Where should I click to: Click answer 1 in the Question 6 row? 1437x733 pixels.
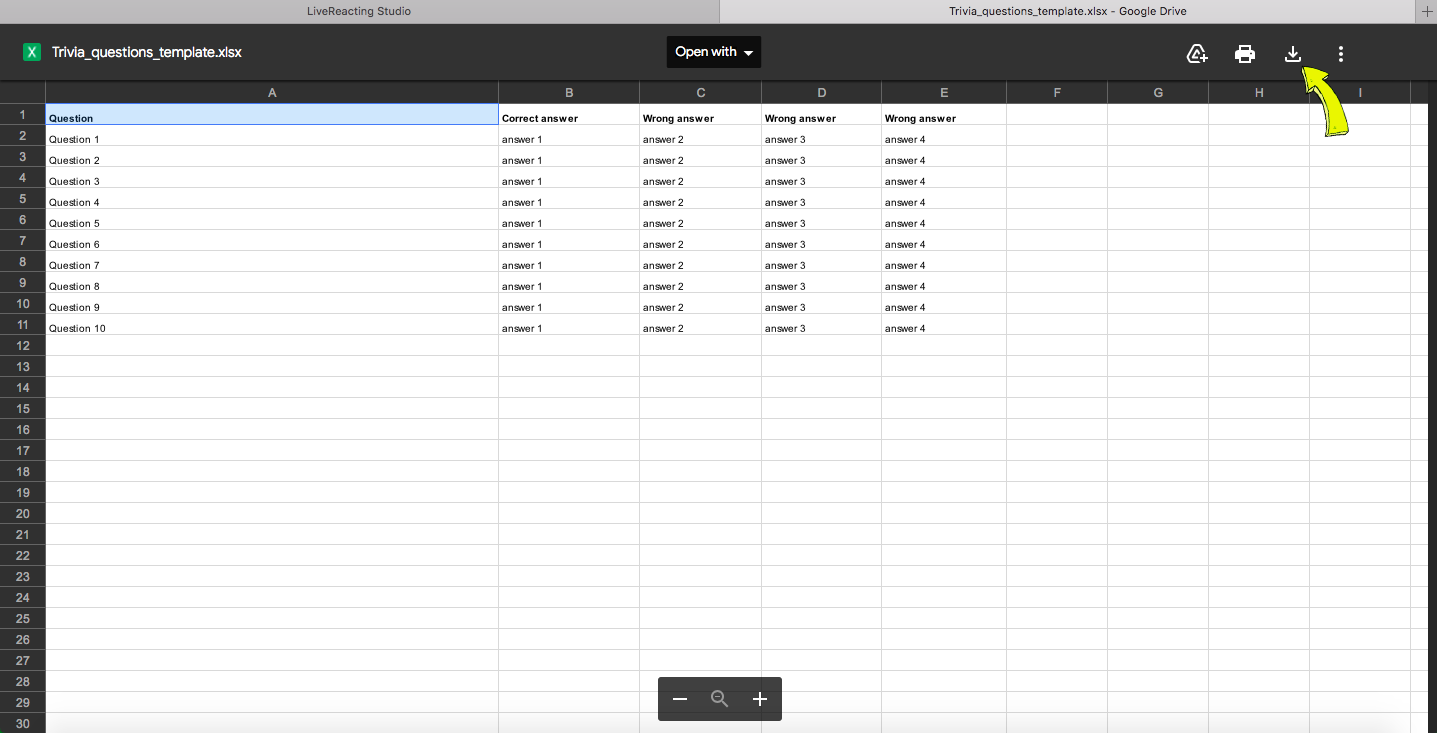(x=569, y=241)
